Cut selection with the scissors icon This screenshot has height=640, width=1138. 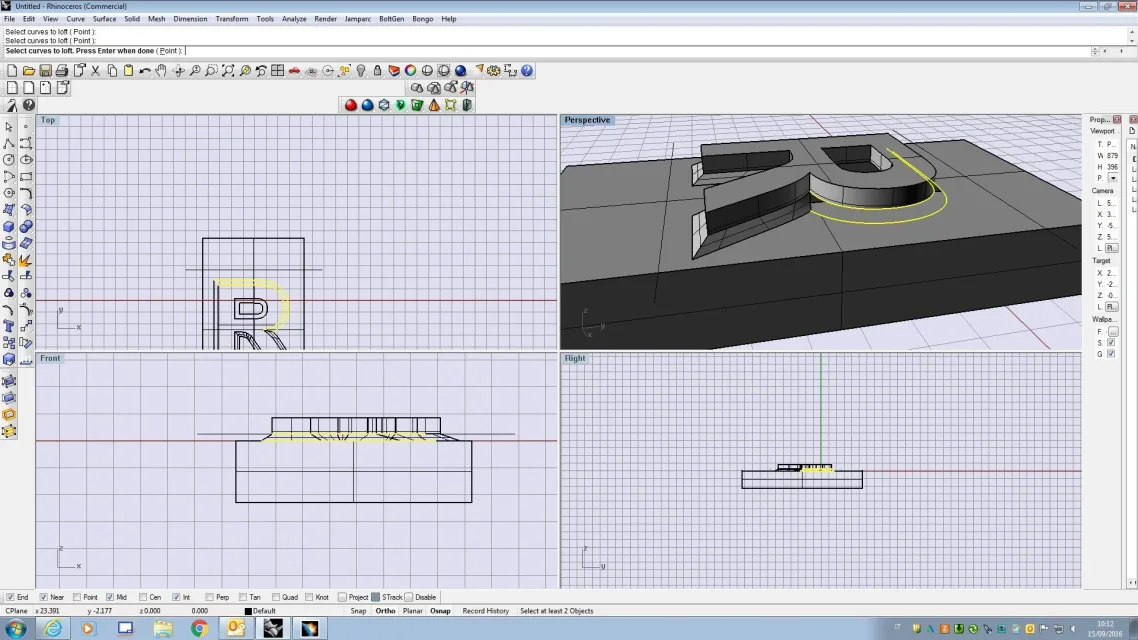tap(95, 70)
